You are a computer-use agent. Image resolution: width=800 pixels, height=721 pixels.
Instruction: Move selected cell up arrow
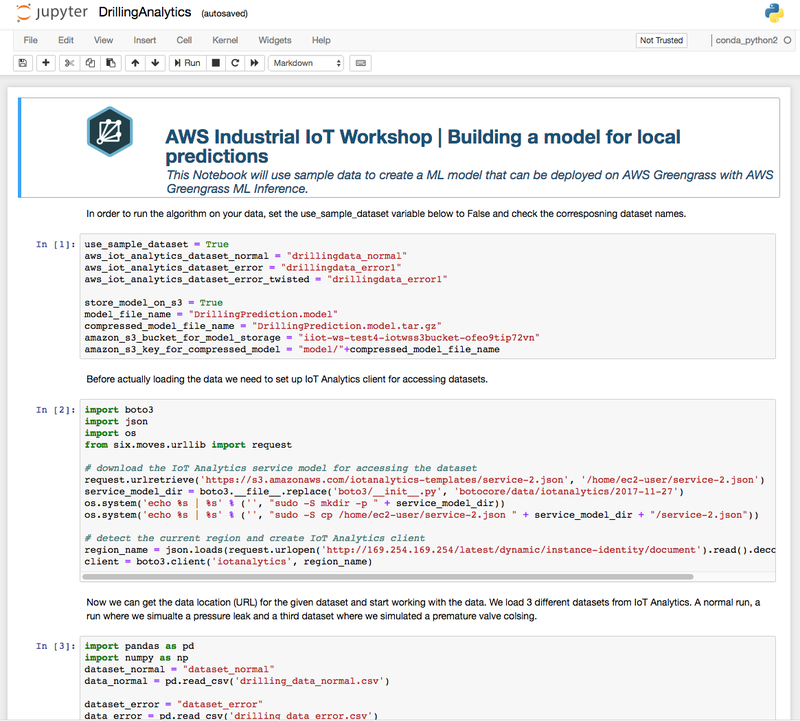click(135, 63)
